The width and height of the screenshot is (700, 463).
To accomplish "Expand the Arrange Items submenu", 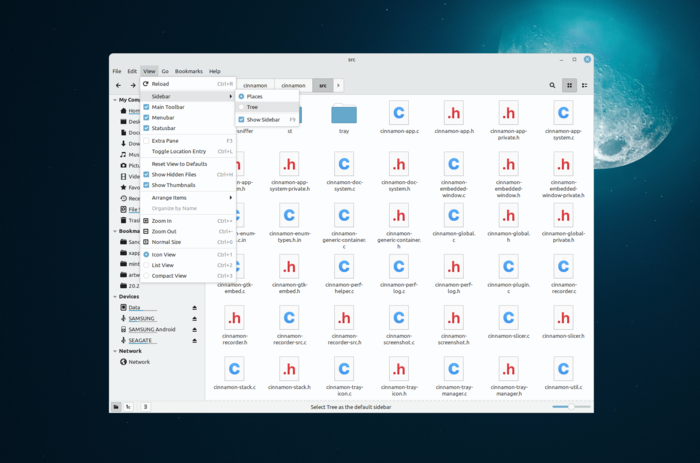I will coord(190,198).
